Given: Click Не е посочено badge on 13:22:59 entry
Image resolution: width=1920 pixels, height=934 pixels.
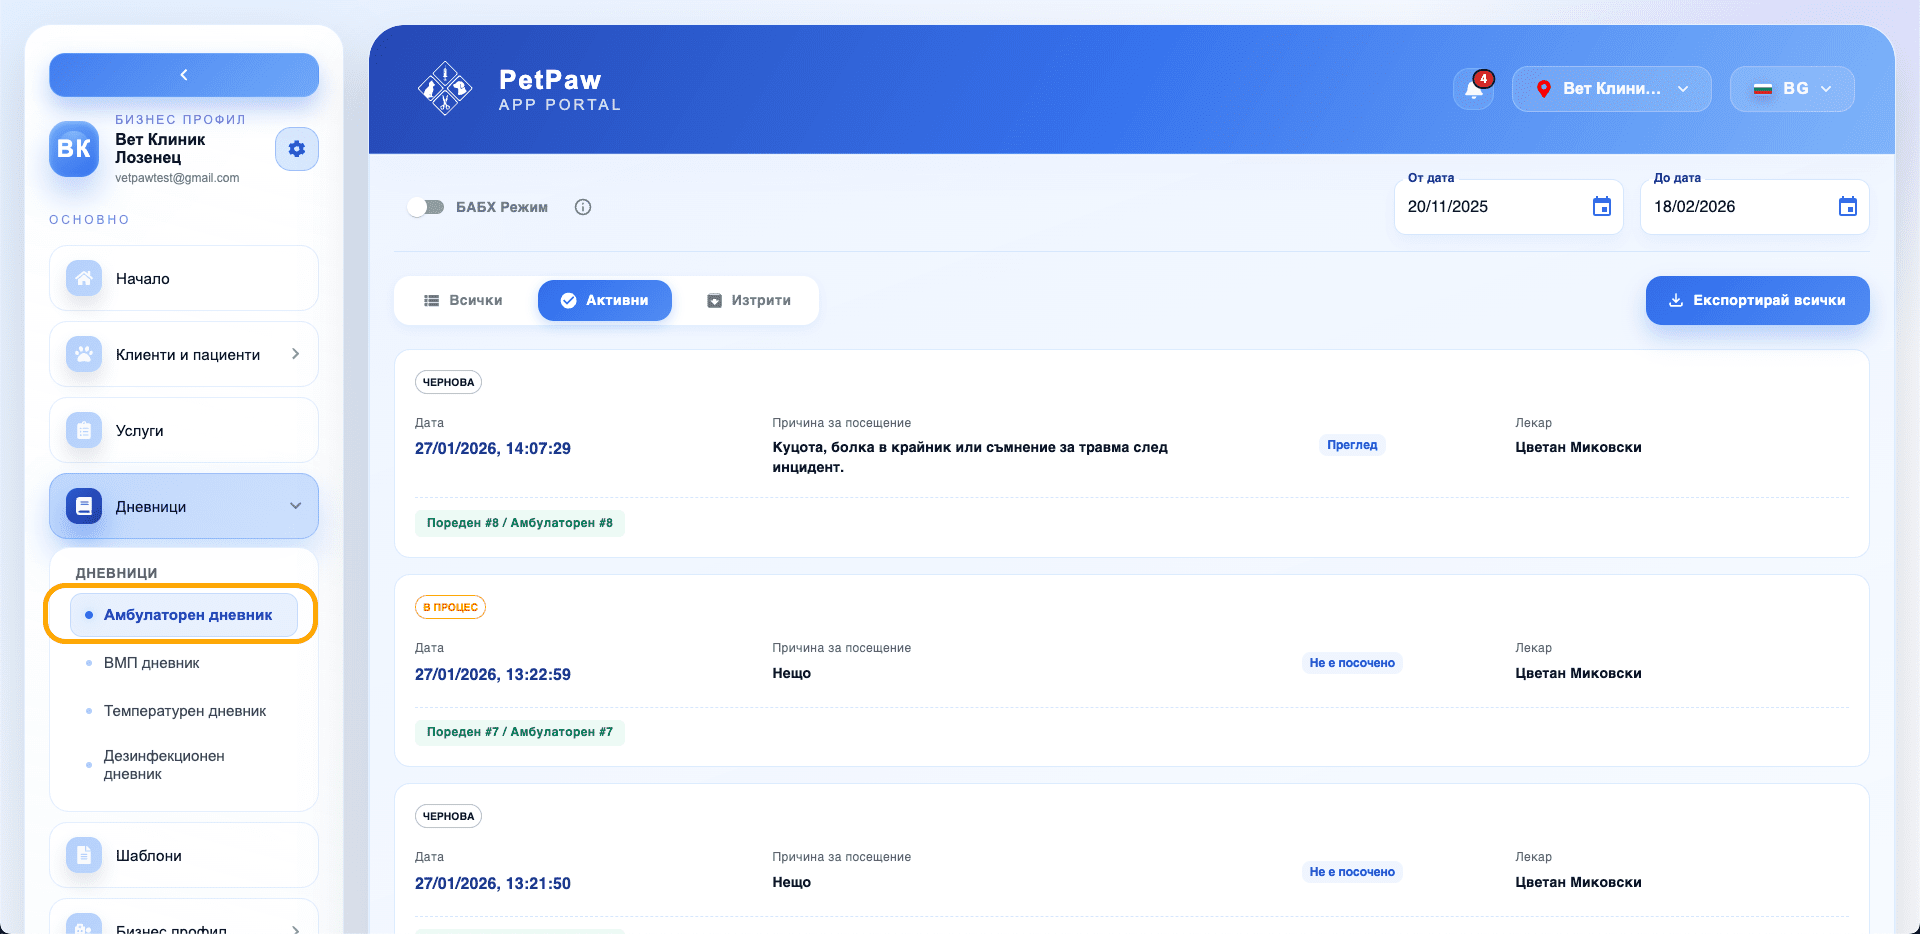Looking at the screenshot, I should point(1352,663).
